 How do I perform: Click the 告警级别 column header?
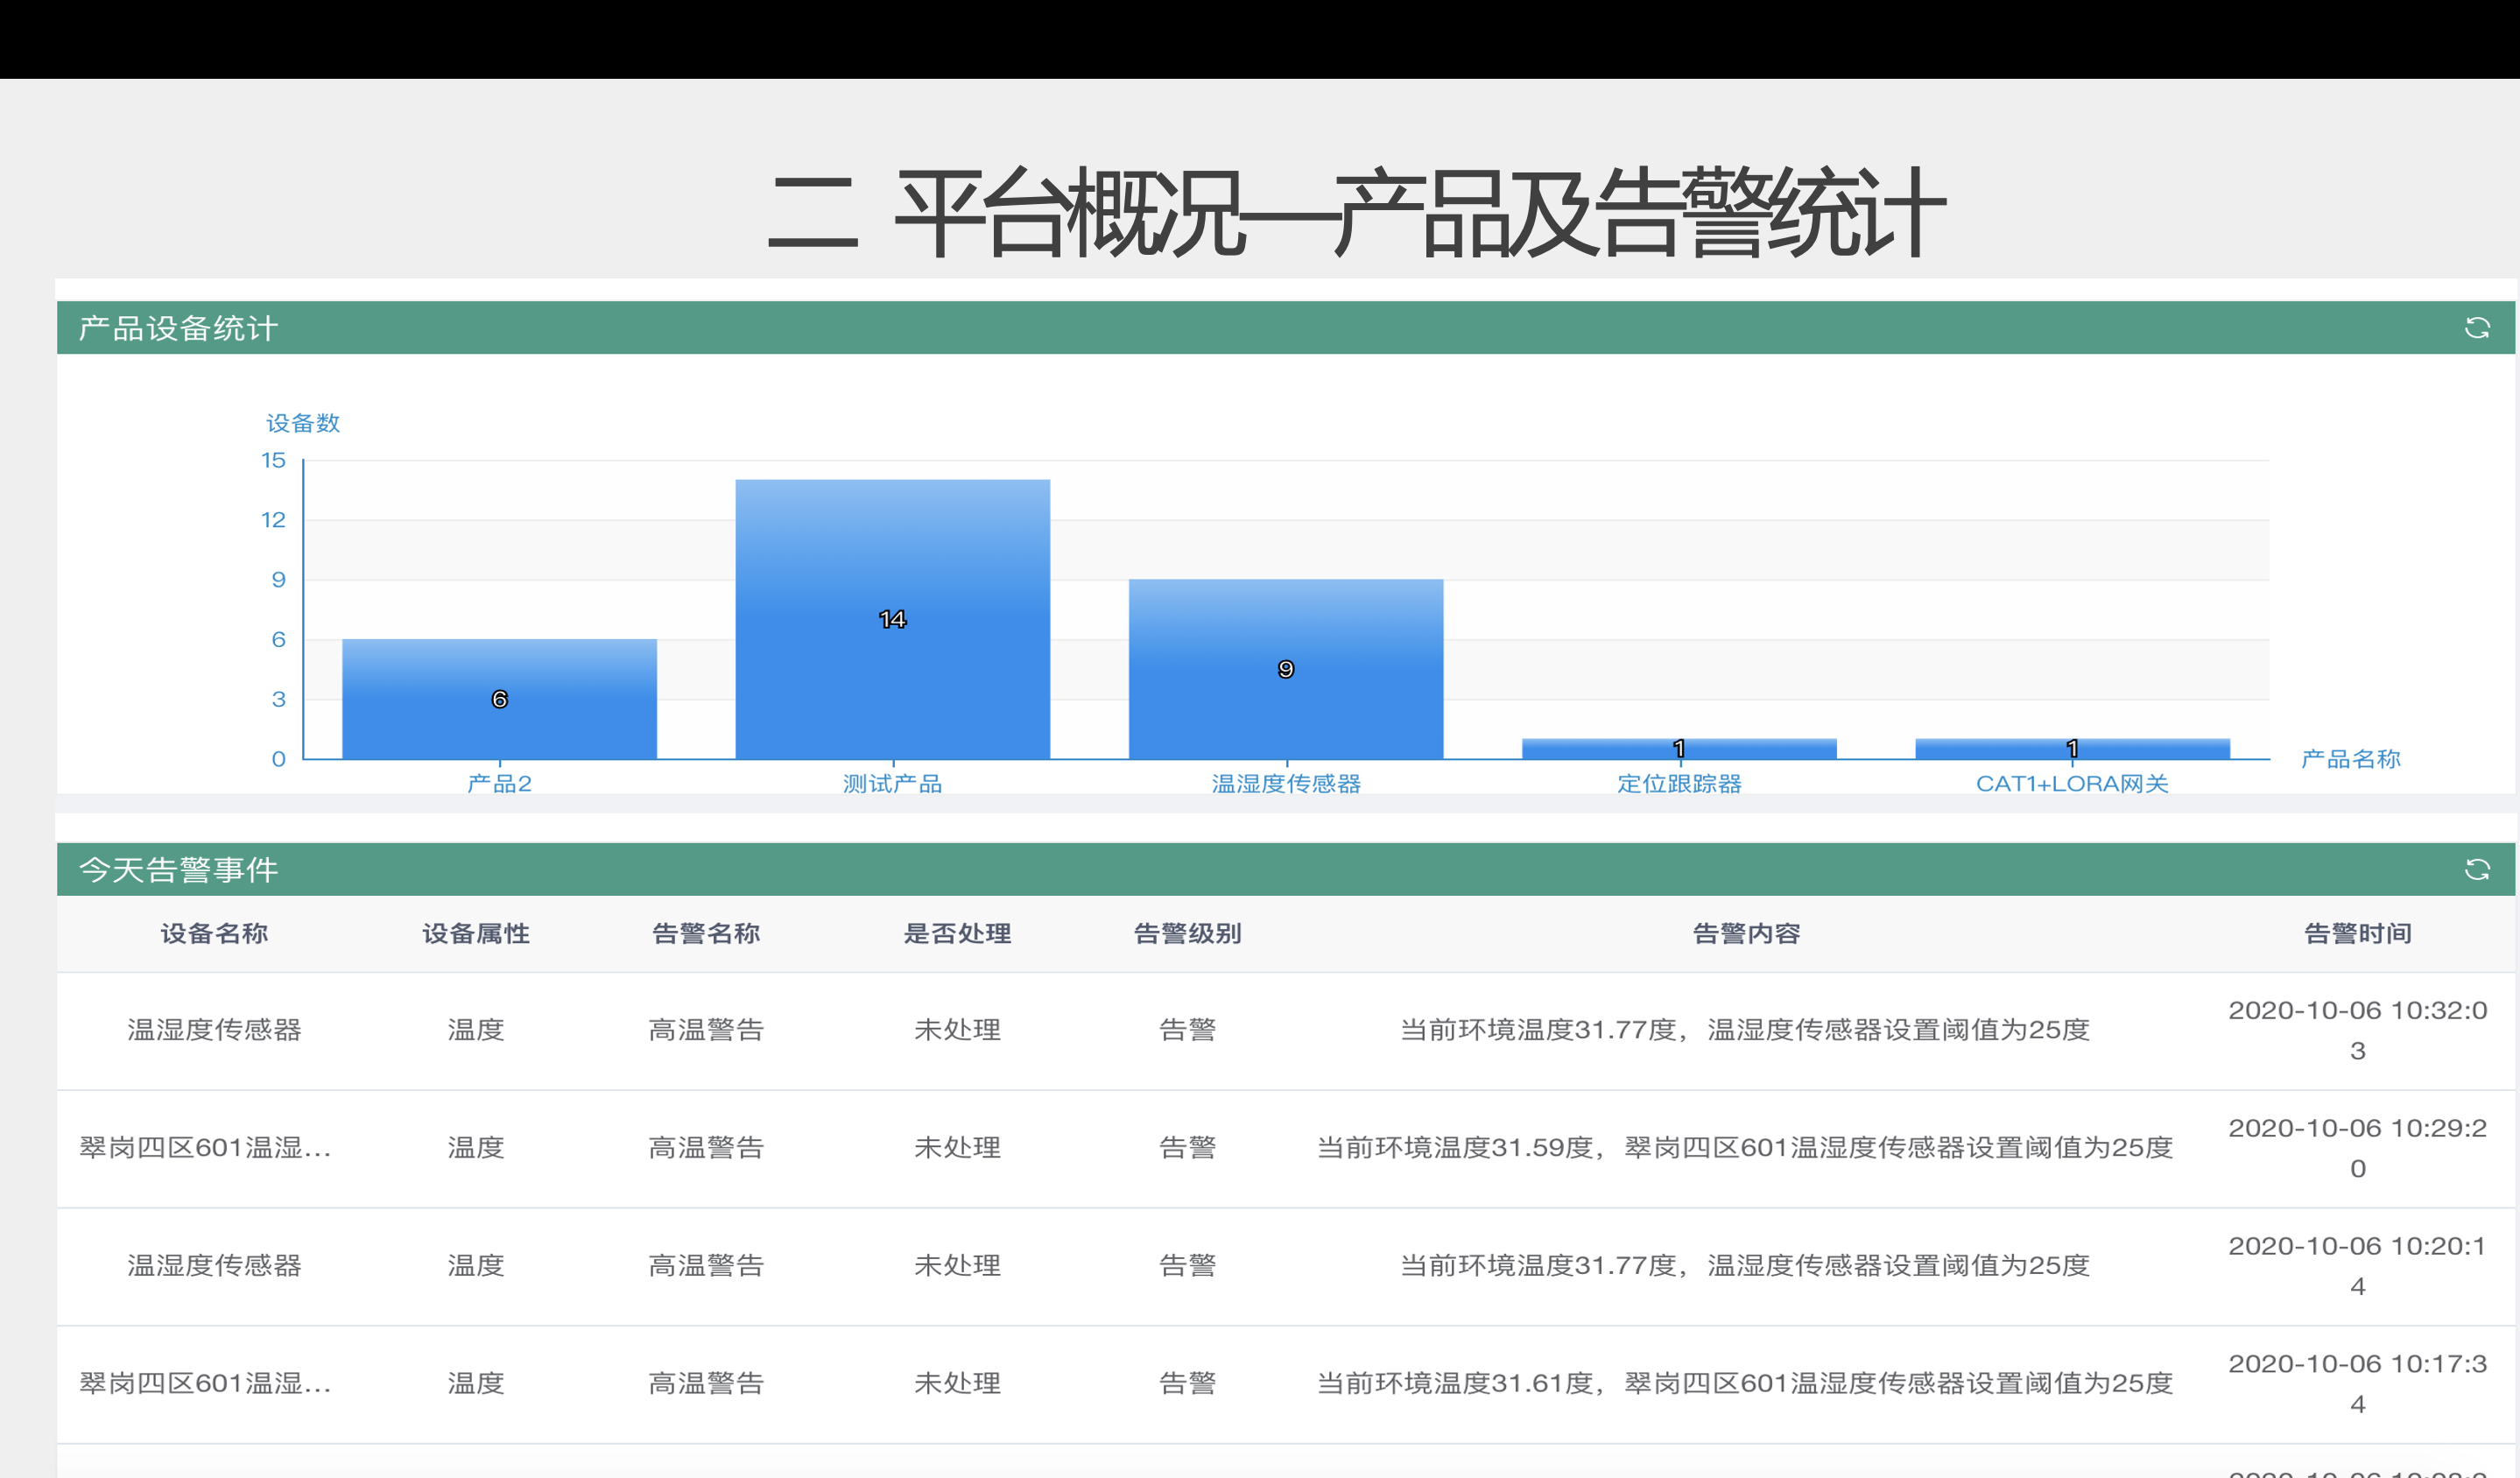pos(1187,933)
